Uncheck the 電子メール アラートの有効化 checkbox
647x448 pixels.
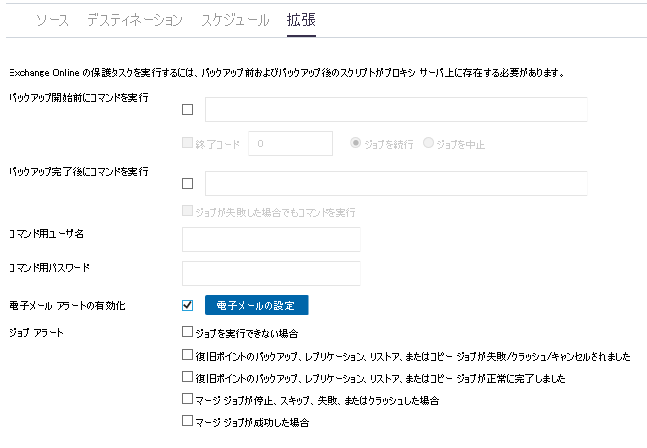click(187, 305)
